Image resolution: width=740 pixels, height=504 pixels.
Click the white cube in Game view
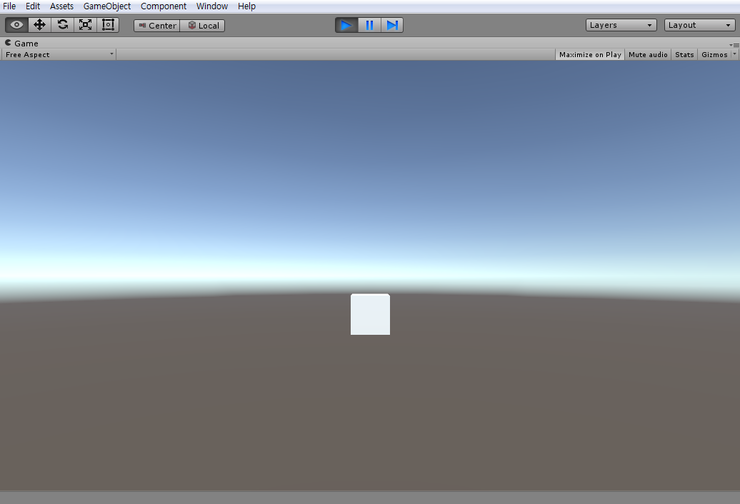click(370, 314)
